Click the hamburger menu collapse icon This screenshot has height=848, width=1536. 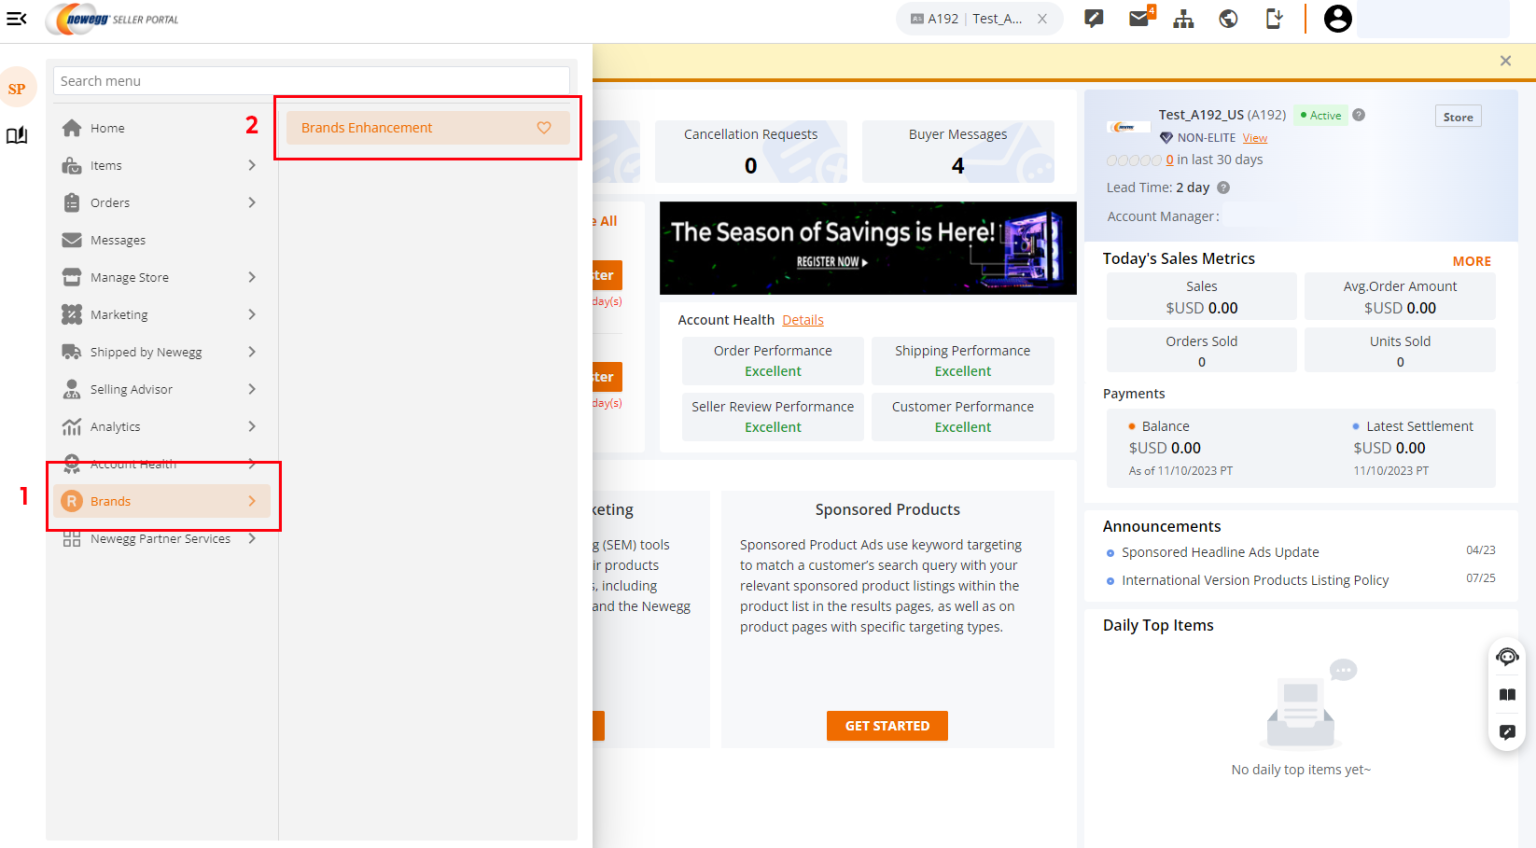(17, 19)
